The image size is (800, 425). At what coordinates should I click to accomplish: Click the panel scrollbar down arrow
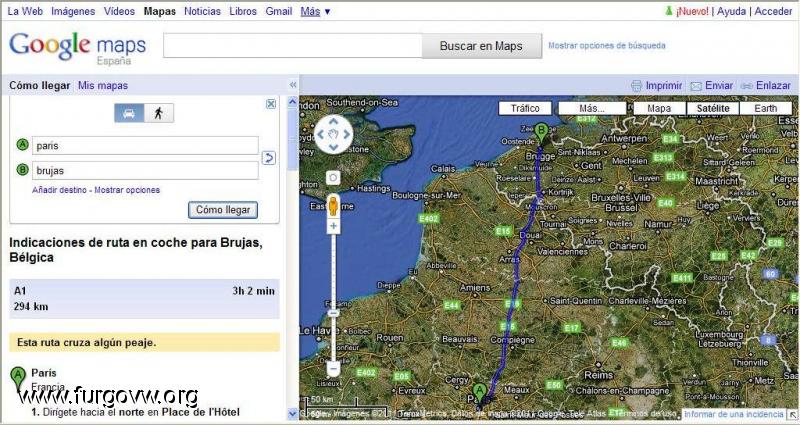coord(292,413)
